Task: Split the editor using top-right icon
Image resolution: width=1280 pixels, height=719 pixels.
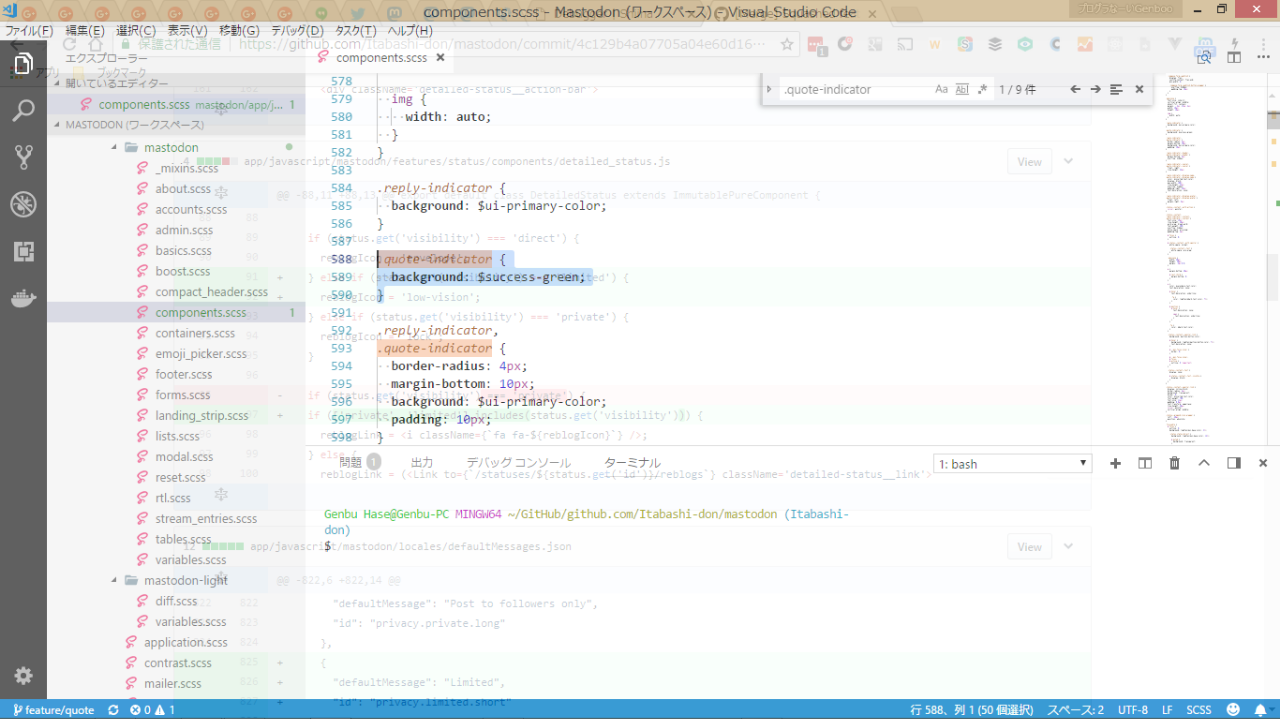Action: click(1234, 58)
